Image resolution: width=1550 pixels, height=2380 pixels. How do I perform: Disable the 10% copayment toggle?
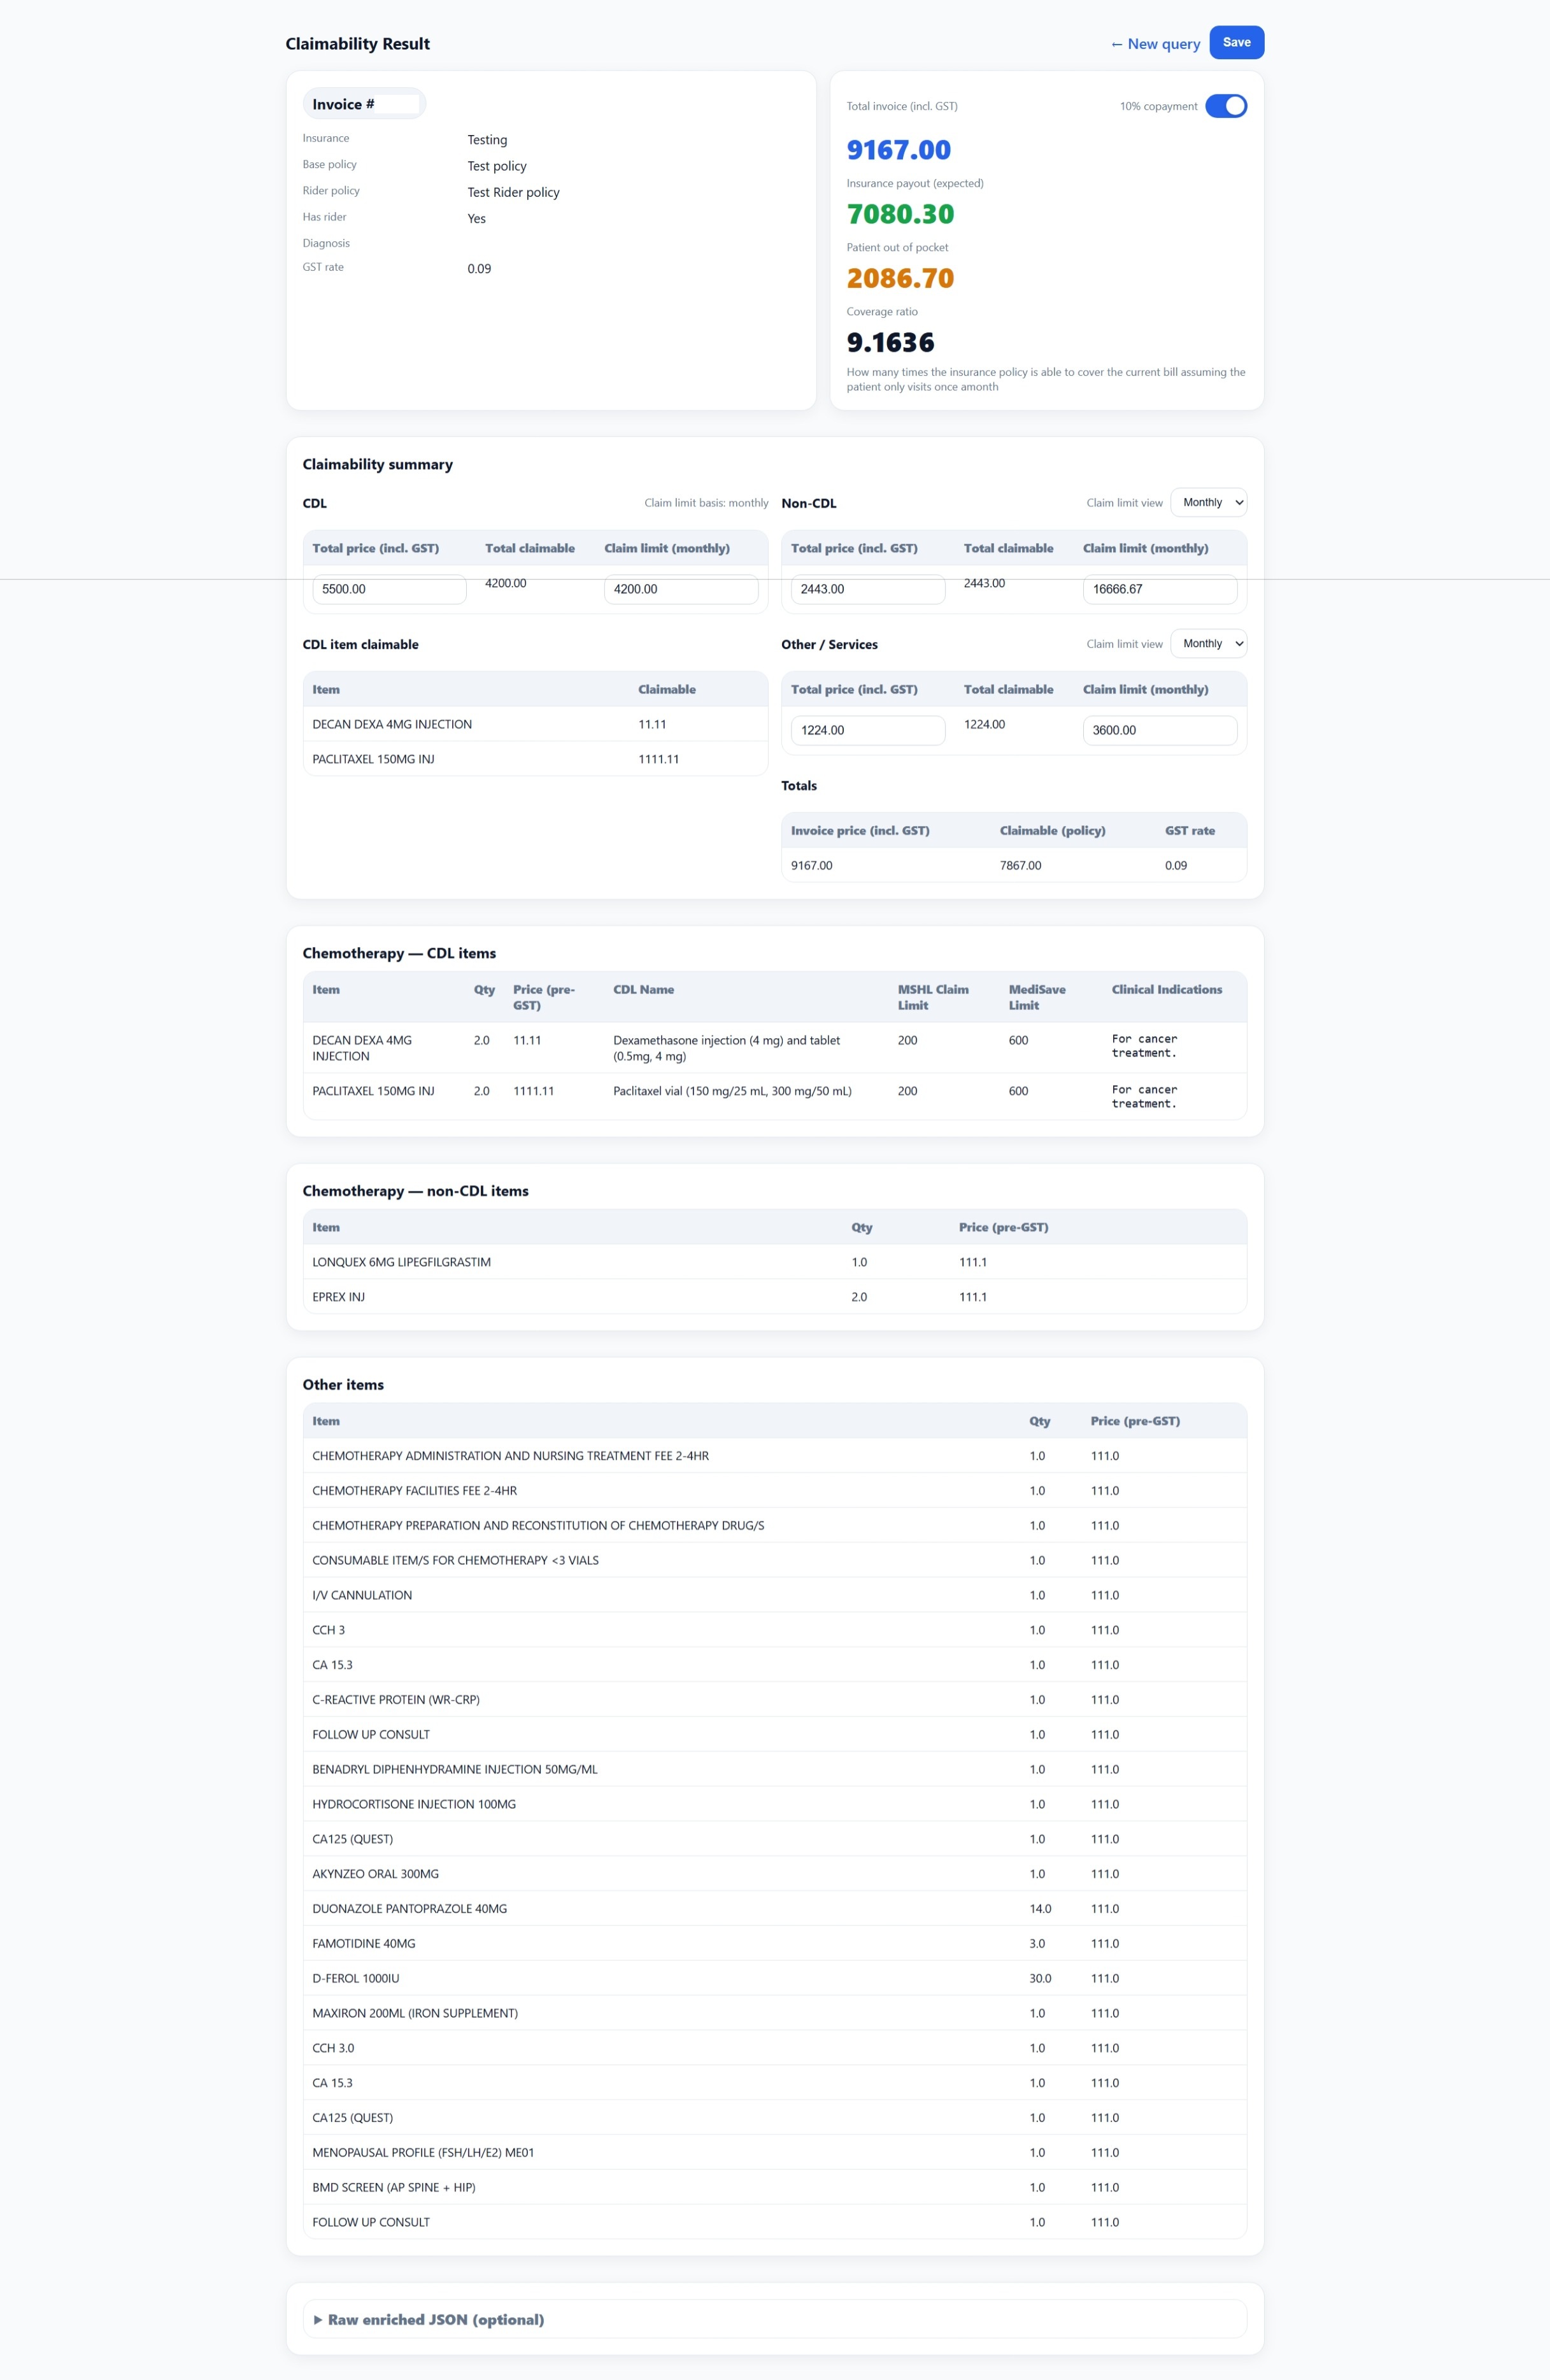[1227, 105]
